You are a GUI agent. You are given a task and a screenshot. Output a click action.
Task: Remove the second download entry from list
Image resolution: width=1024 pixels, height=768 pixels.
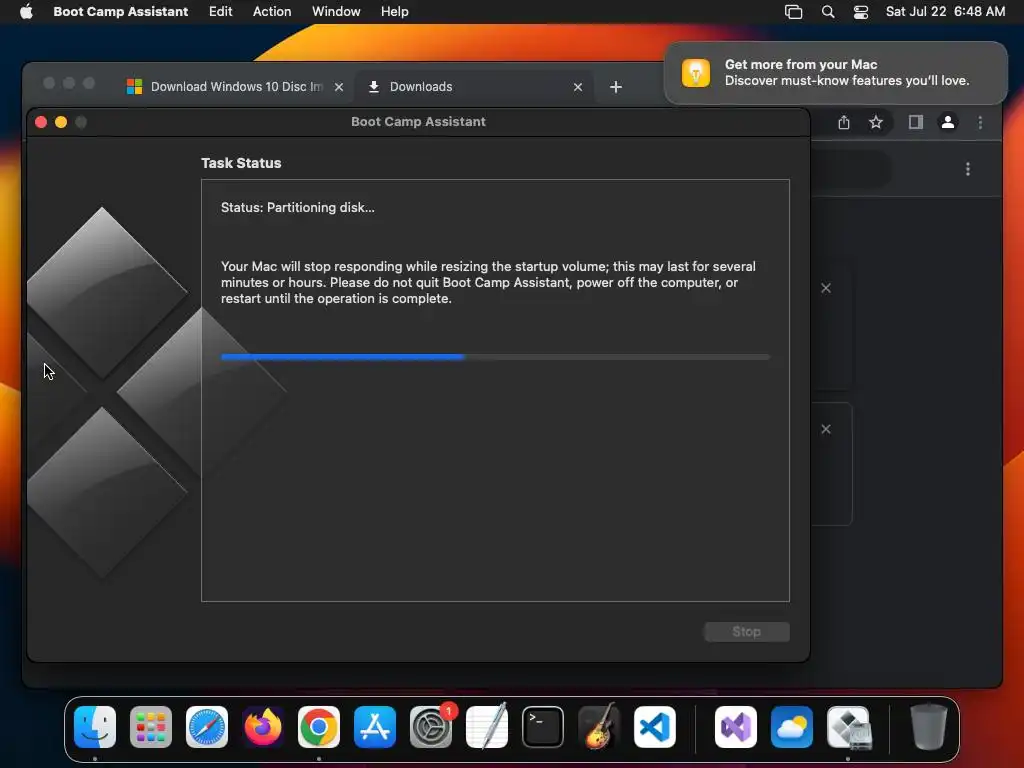pos(826,429)
